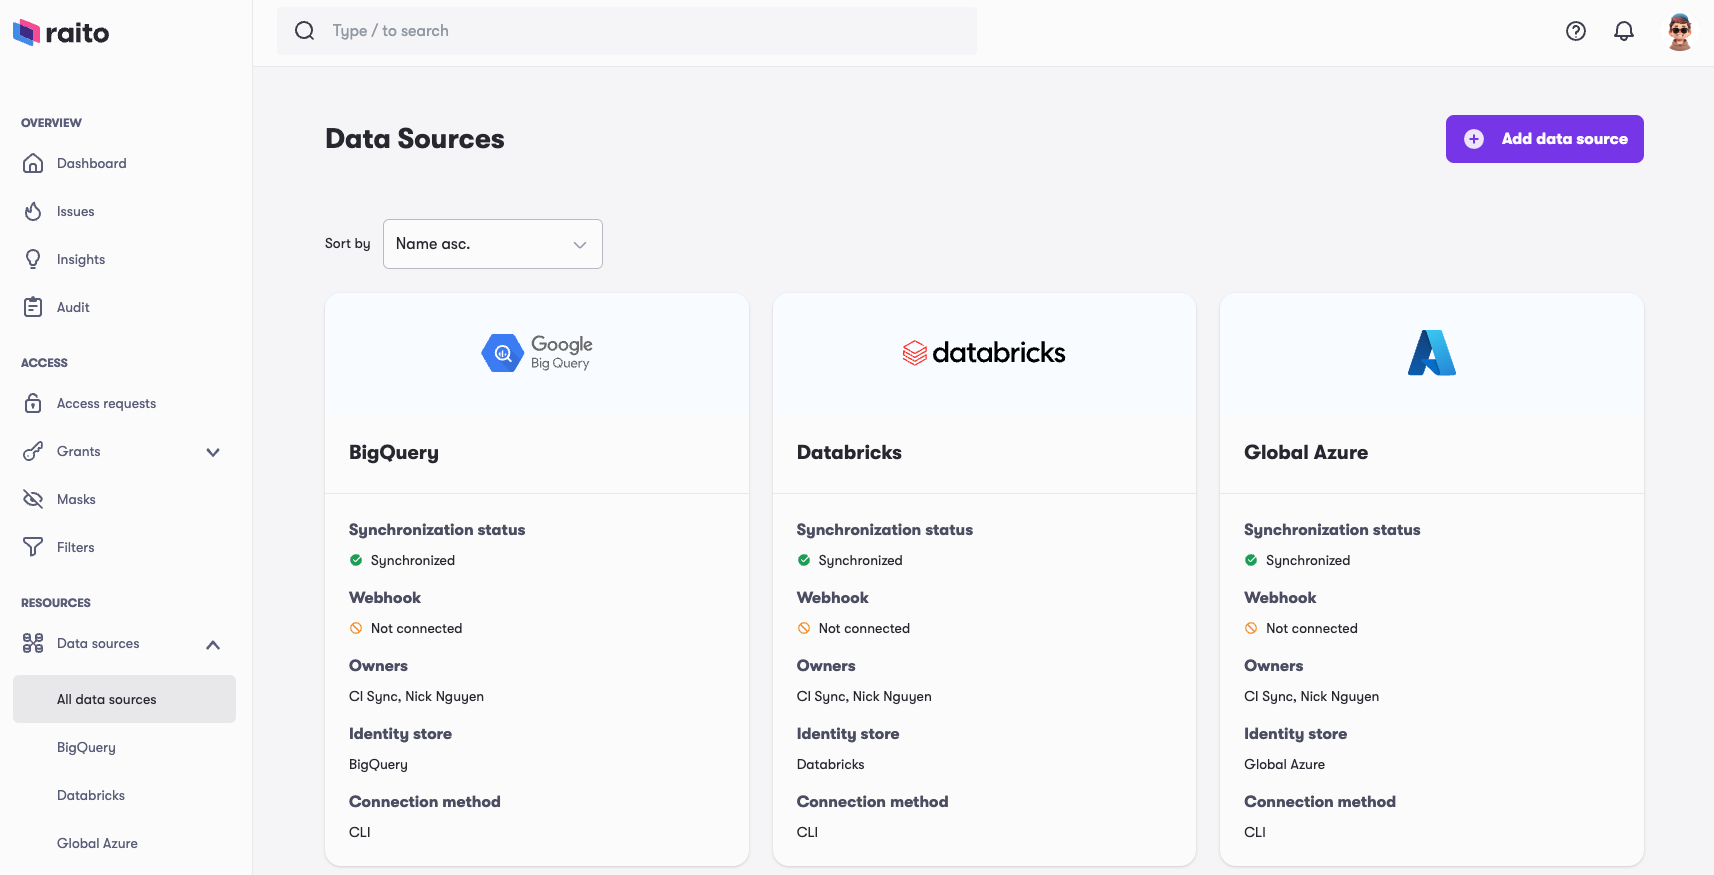Viewport: 1714px width, 875px height.
Task: Click Identity store value 'Databricks' on card
Action: click(831, 764)
